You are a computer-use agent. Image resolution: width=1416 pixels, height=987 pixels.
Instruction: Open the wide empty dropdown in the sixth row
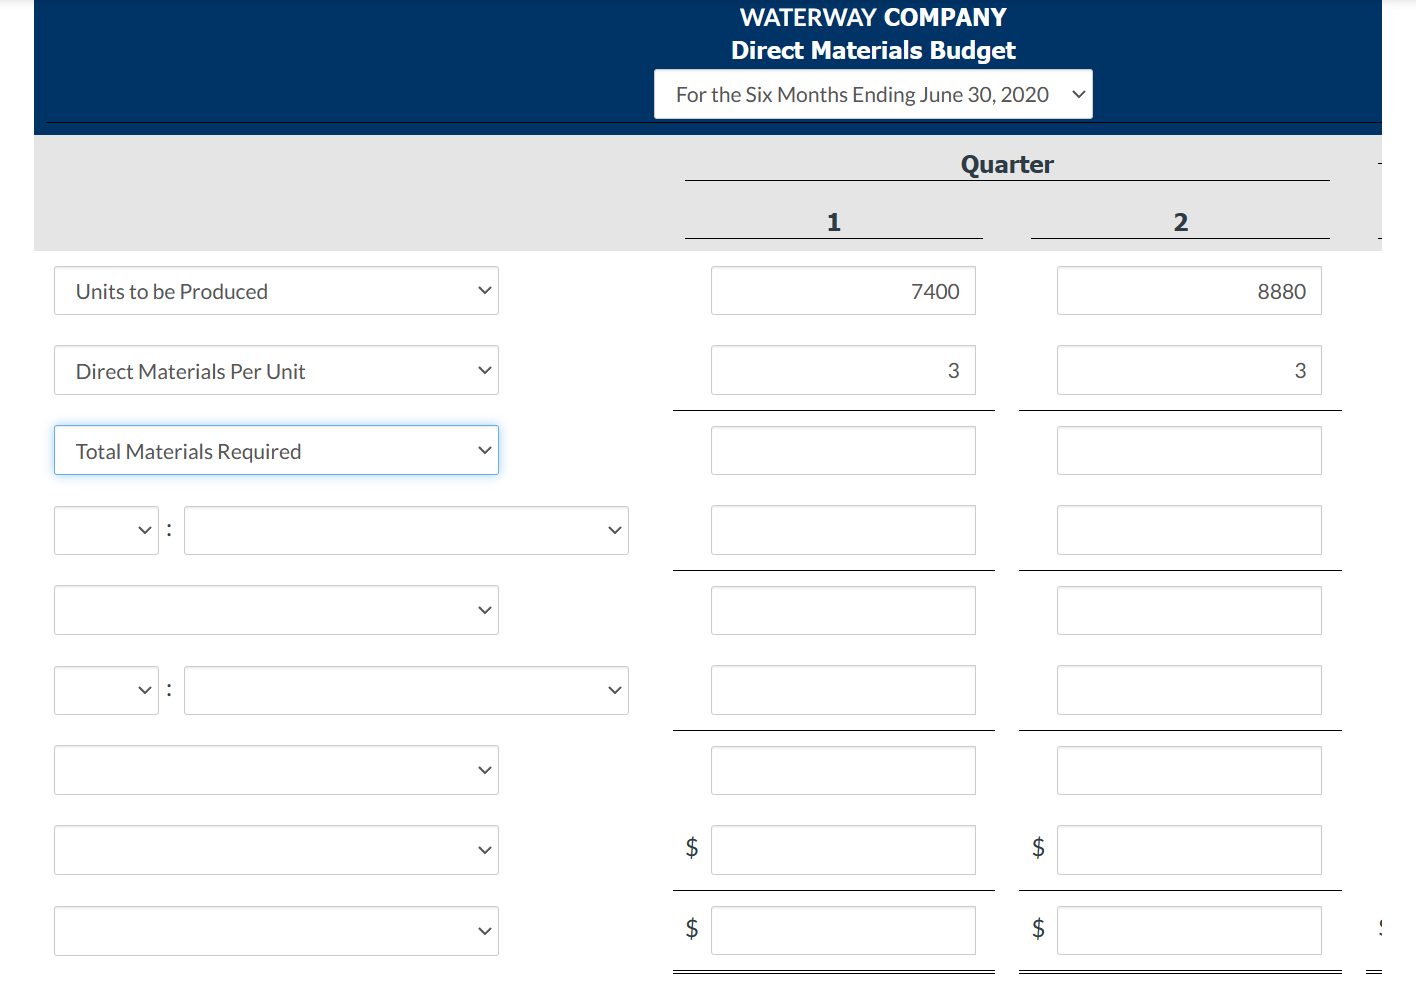[x=406, y=690]
